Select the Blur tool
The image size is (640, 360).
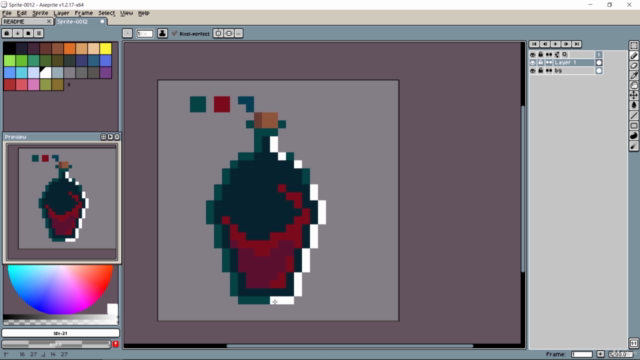click(x=633, y=146)
